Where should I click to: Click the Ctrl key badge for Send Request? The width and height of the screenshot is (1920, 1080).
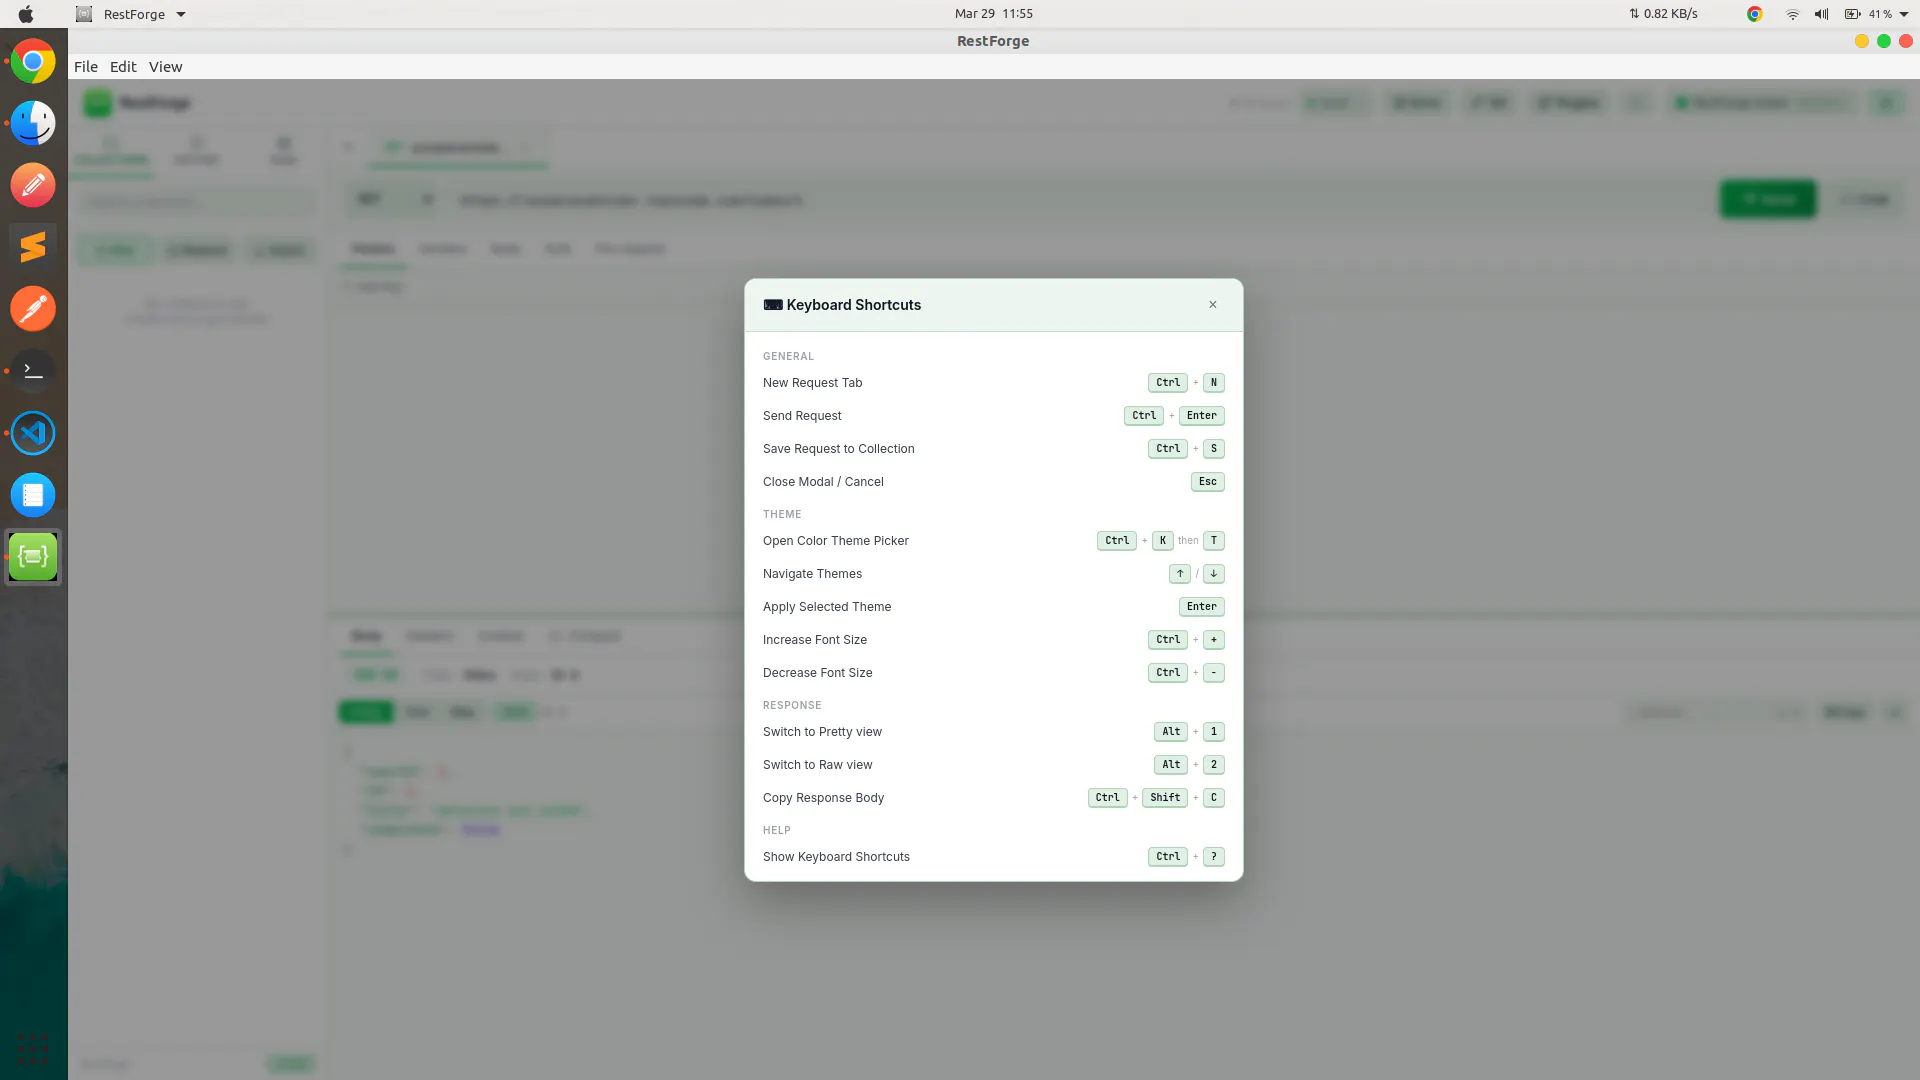[x=1144, y=416]
